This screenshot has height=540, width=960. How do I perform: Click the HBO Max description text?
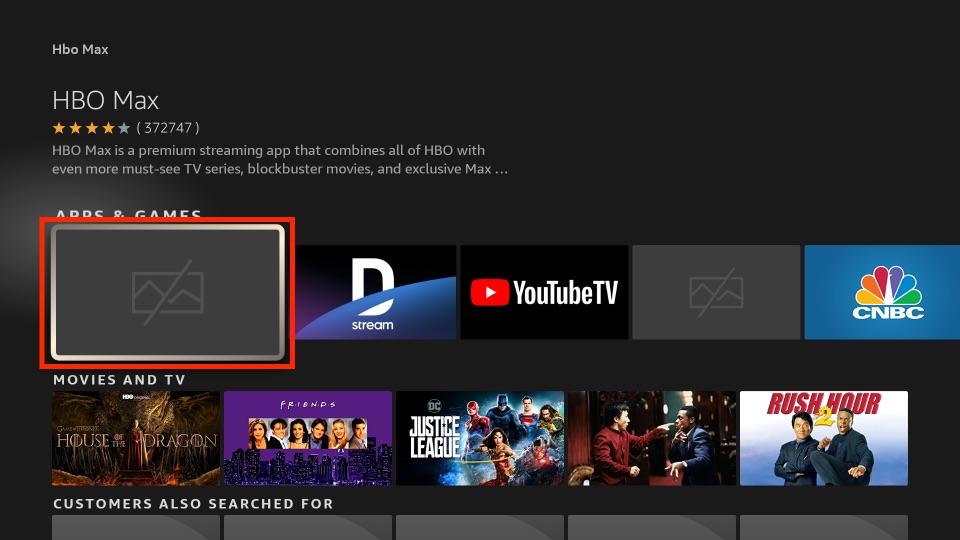click(280, 159)
